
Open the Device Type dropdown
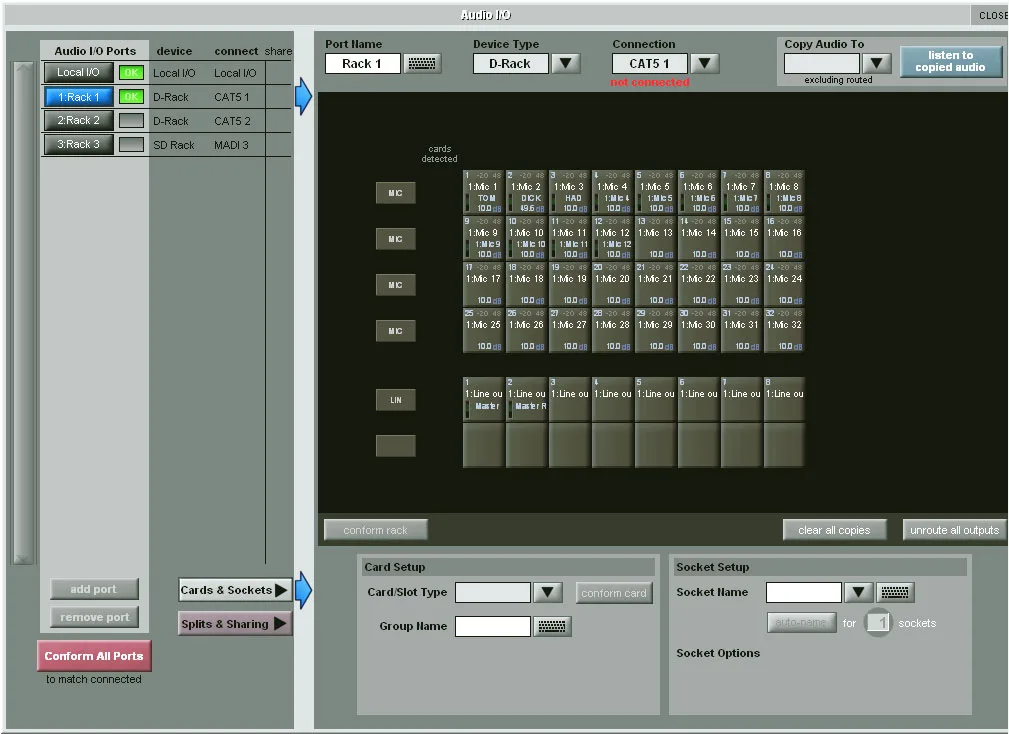(x=566, y=64)
